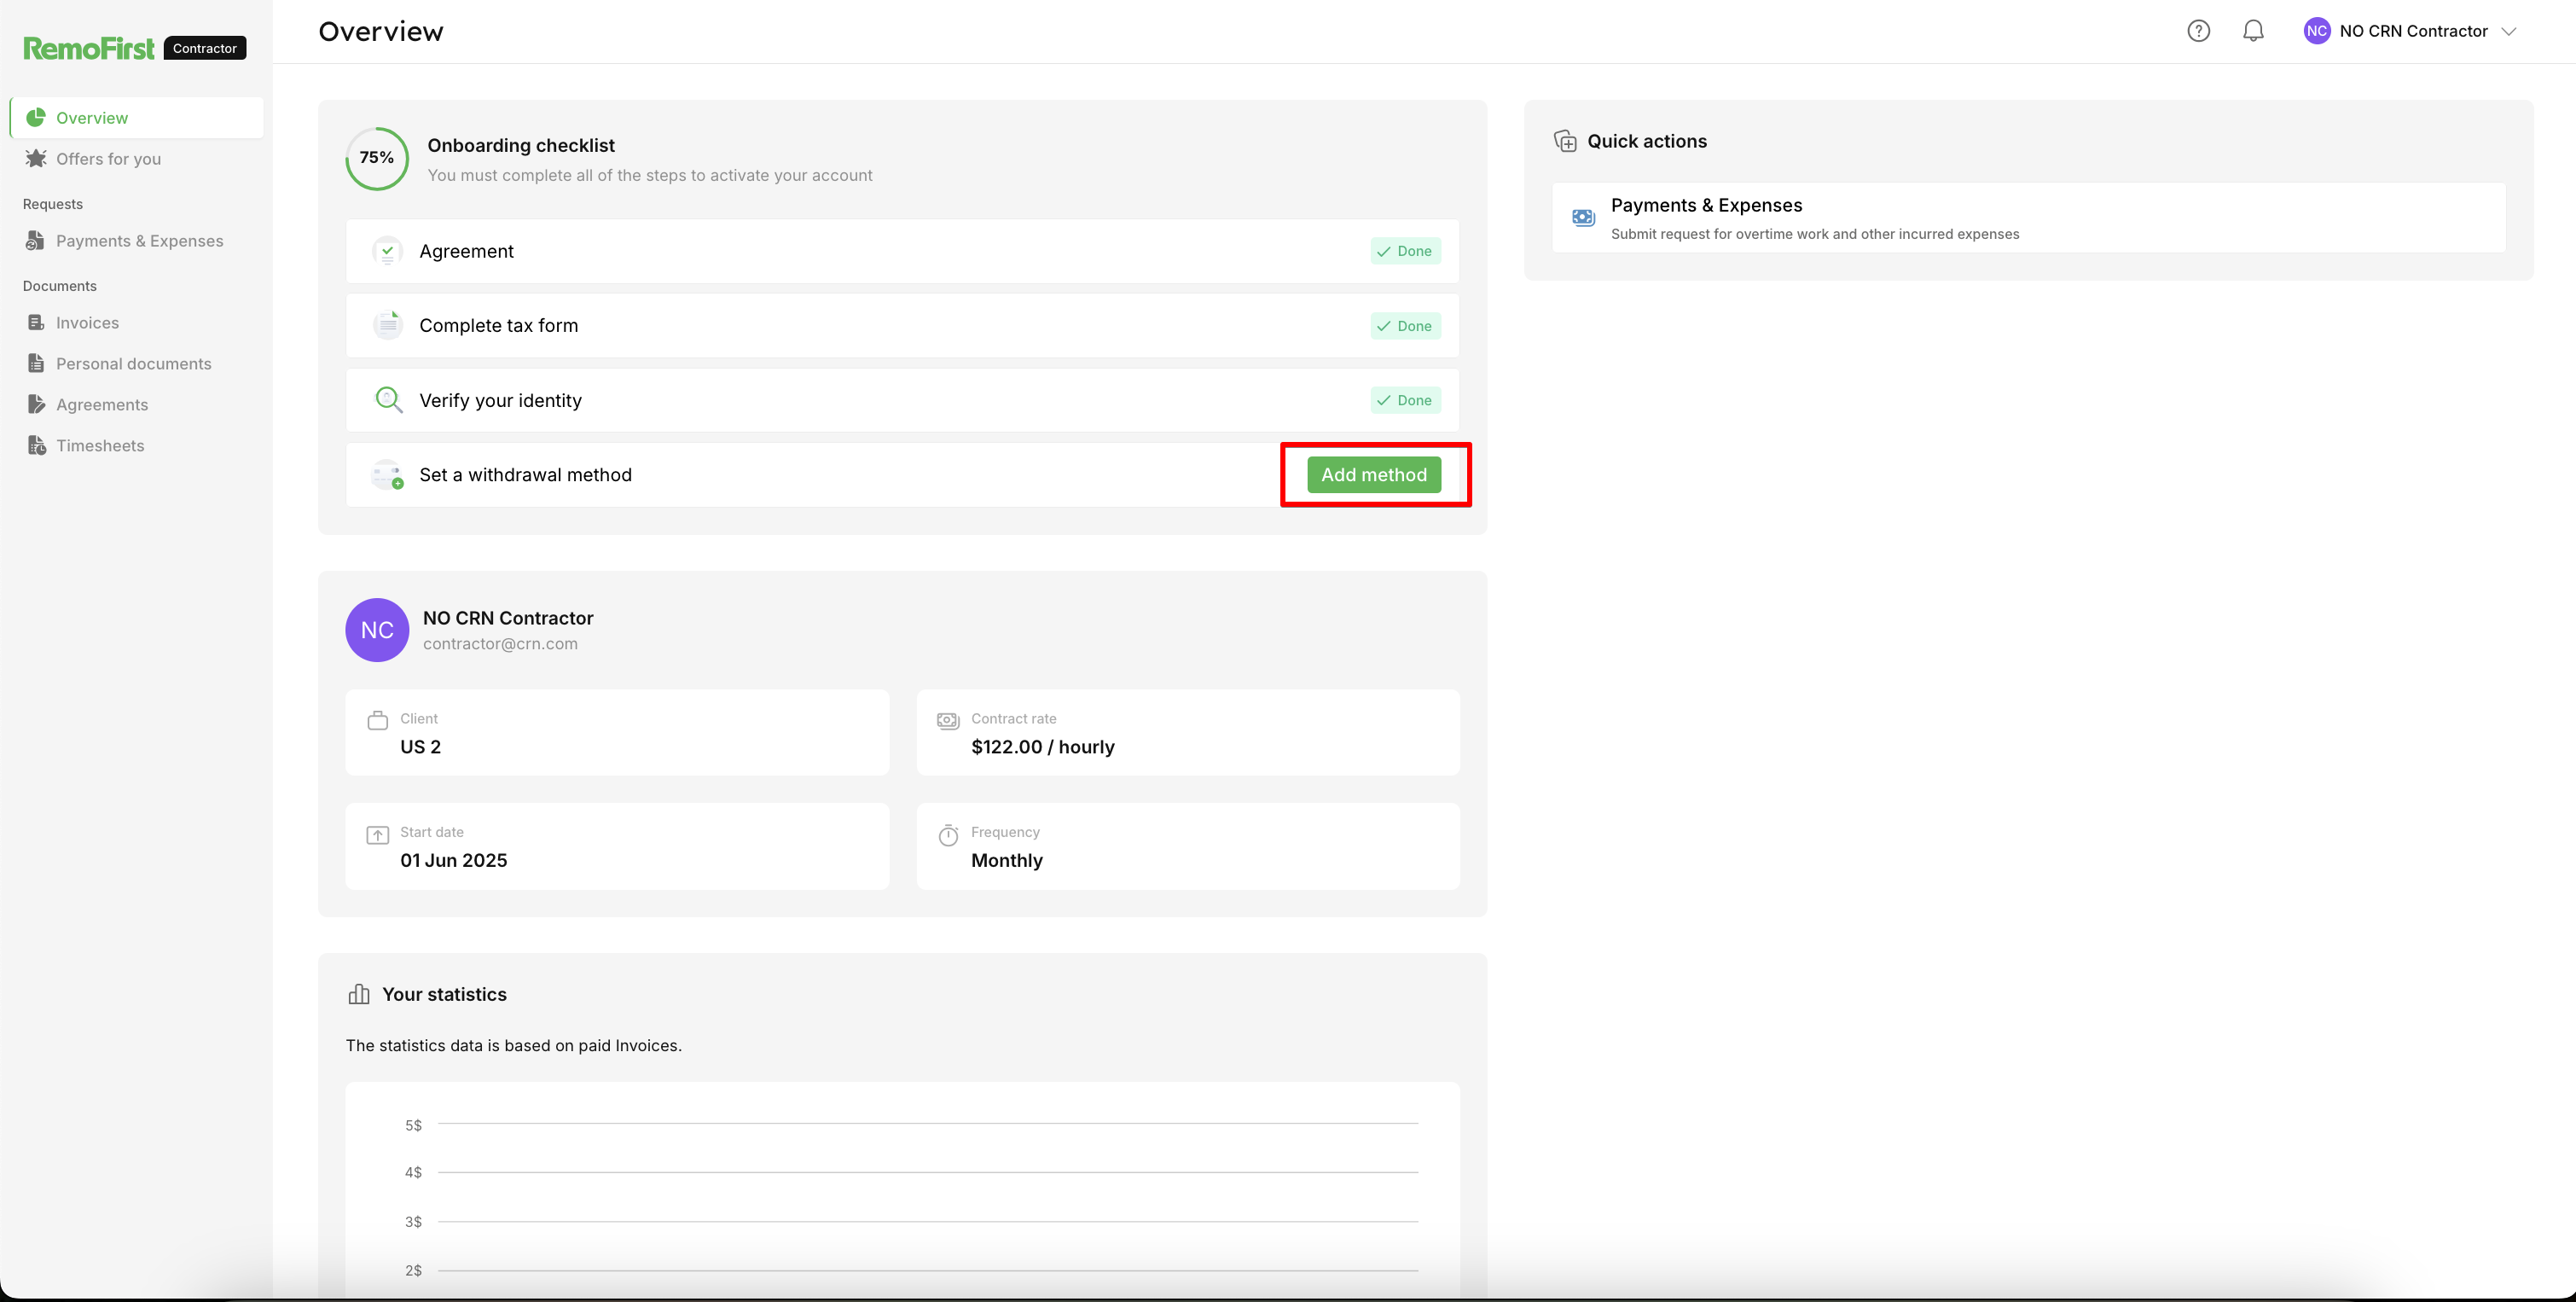Image resolution: width=2576 pixels, height=1302 pixels.
Task: Expand the NO CRN Contractor account dropdown
Action: coord(2508,31)
